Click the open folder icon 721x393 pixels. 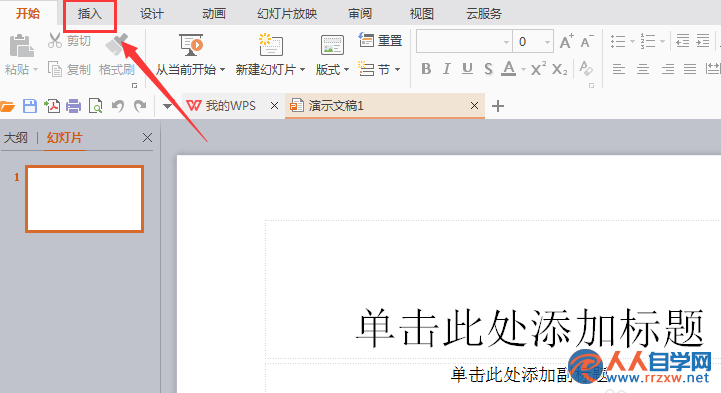pos(7,107)
